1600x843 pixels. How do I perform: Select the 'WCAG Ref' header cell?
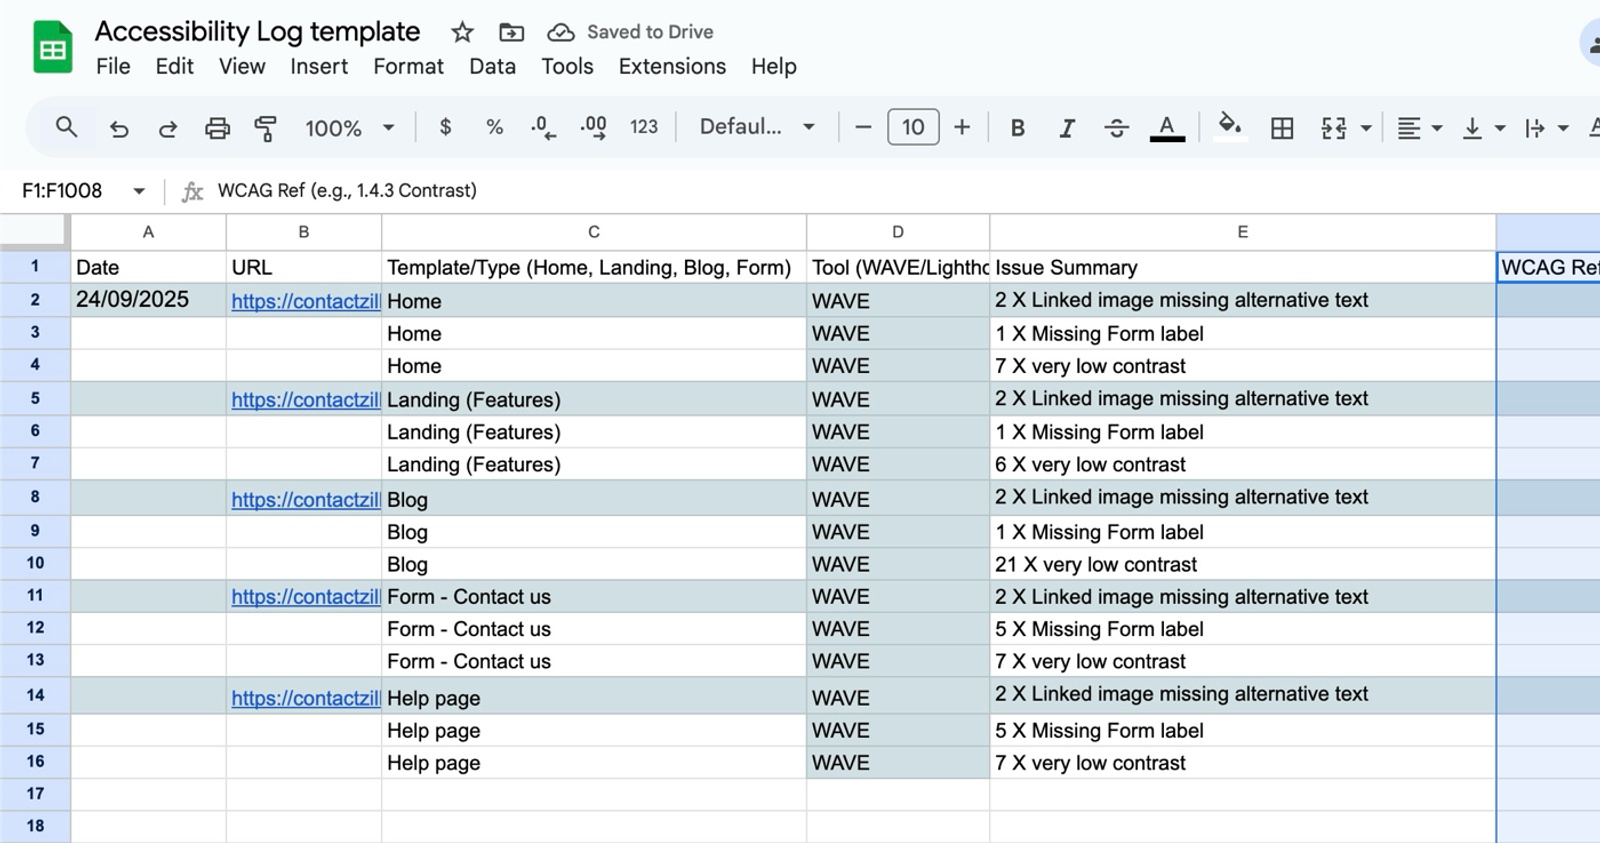[x=1548, y=267]
